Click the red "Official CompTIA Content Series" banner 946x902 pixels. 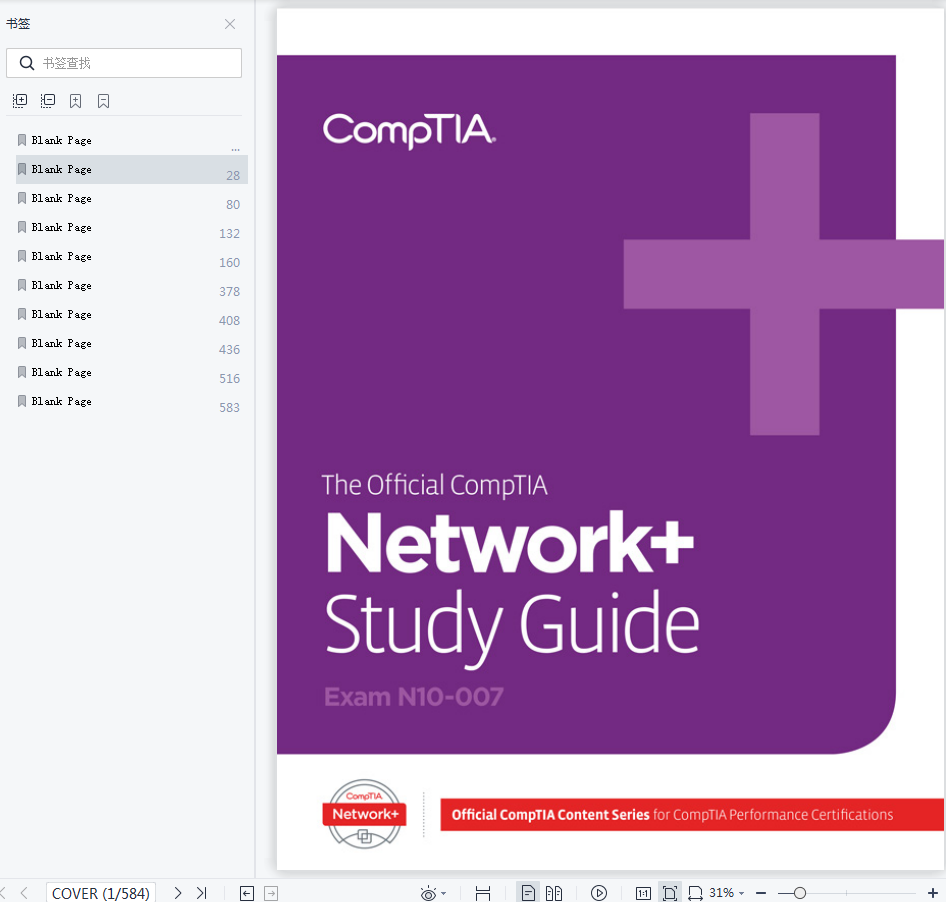pos(692,815)
